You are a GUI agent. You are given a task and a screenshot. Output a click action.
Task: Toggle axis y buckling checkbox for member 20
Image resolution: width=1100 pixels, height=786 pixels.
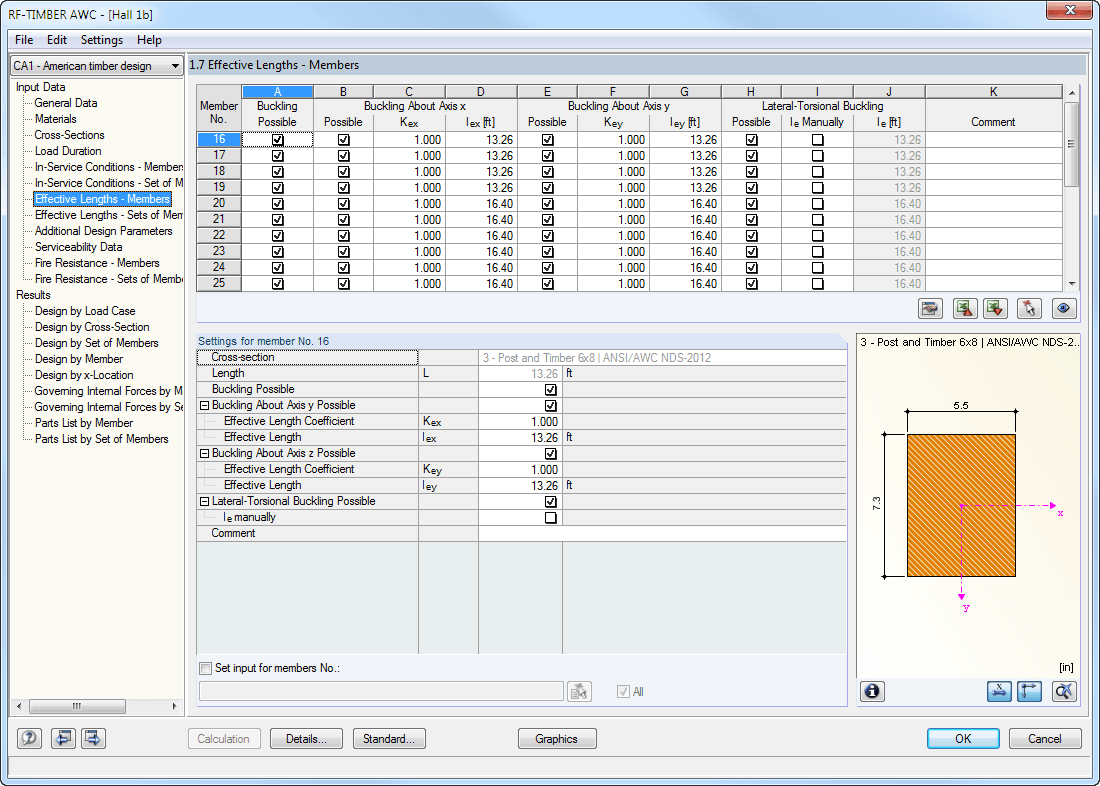(547, 204)
